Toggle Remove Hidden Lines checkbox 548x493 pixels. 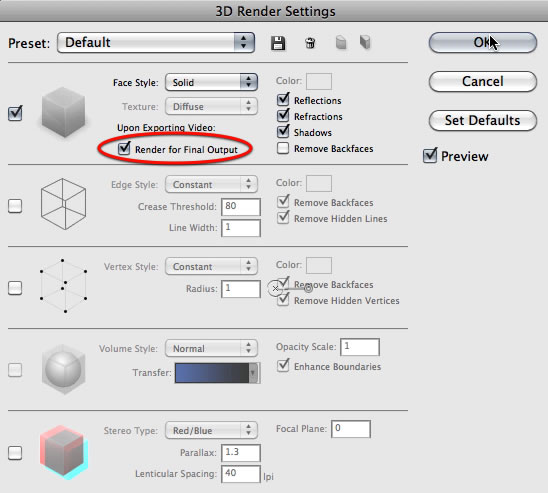(x=283, y=218)
